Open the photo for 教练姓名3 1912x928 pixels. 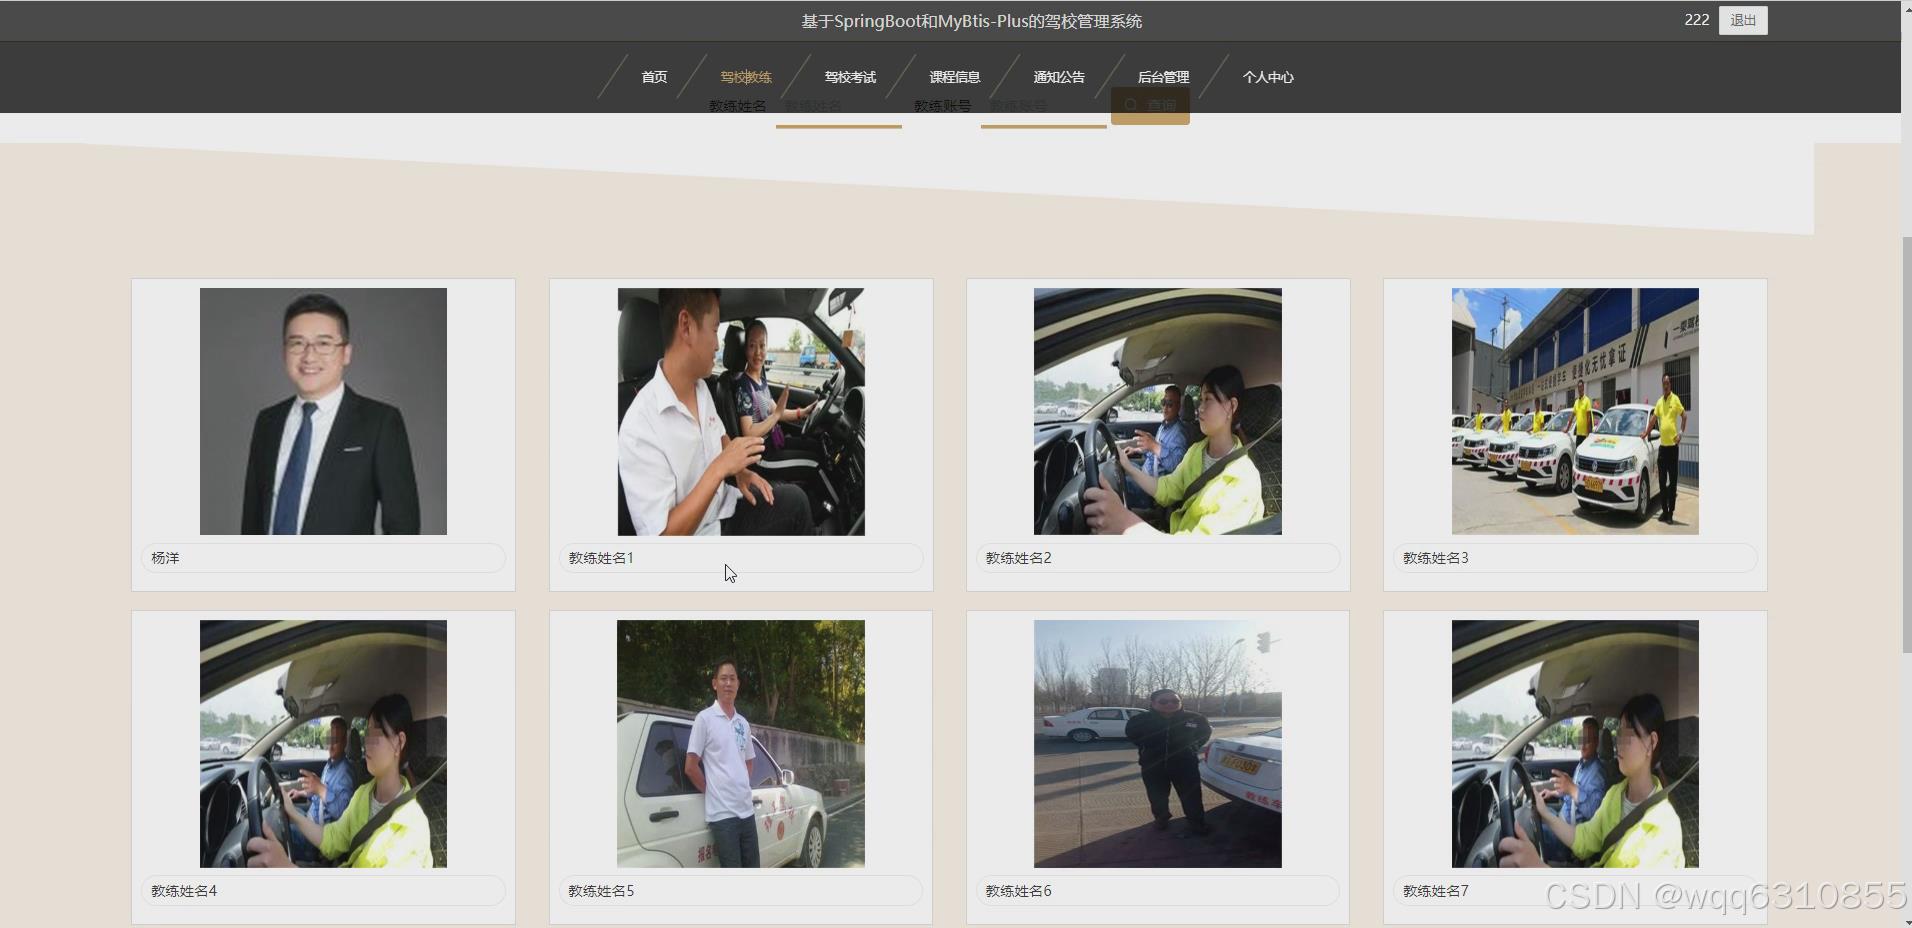pyautogui.click(x=1575, y=411)
